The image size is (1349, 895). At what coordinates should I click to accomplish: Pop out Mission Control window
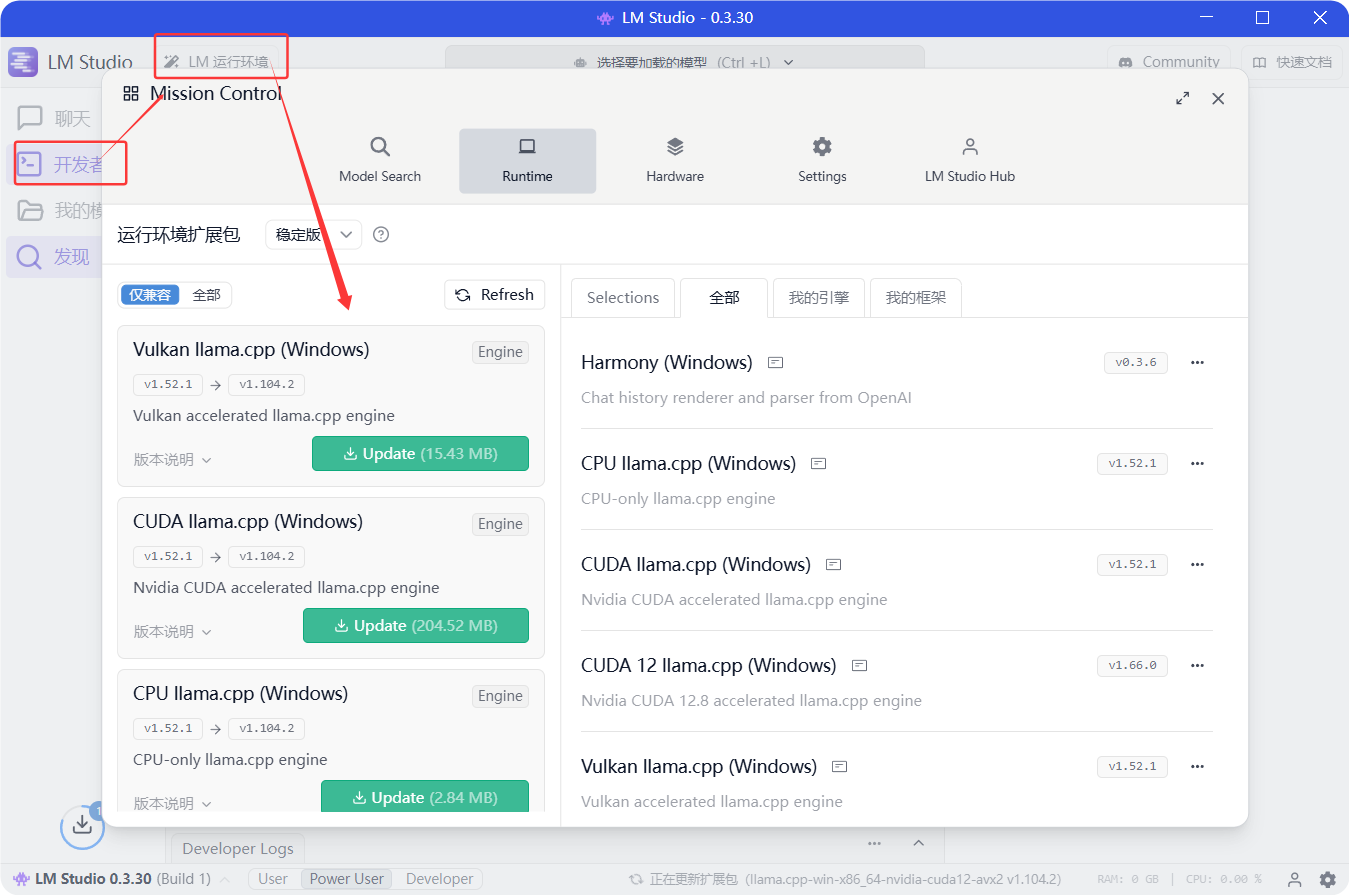tap(1183, 98)
